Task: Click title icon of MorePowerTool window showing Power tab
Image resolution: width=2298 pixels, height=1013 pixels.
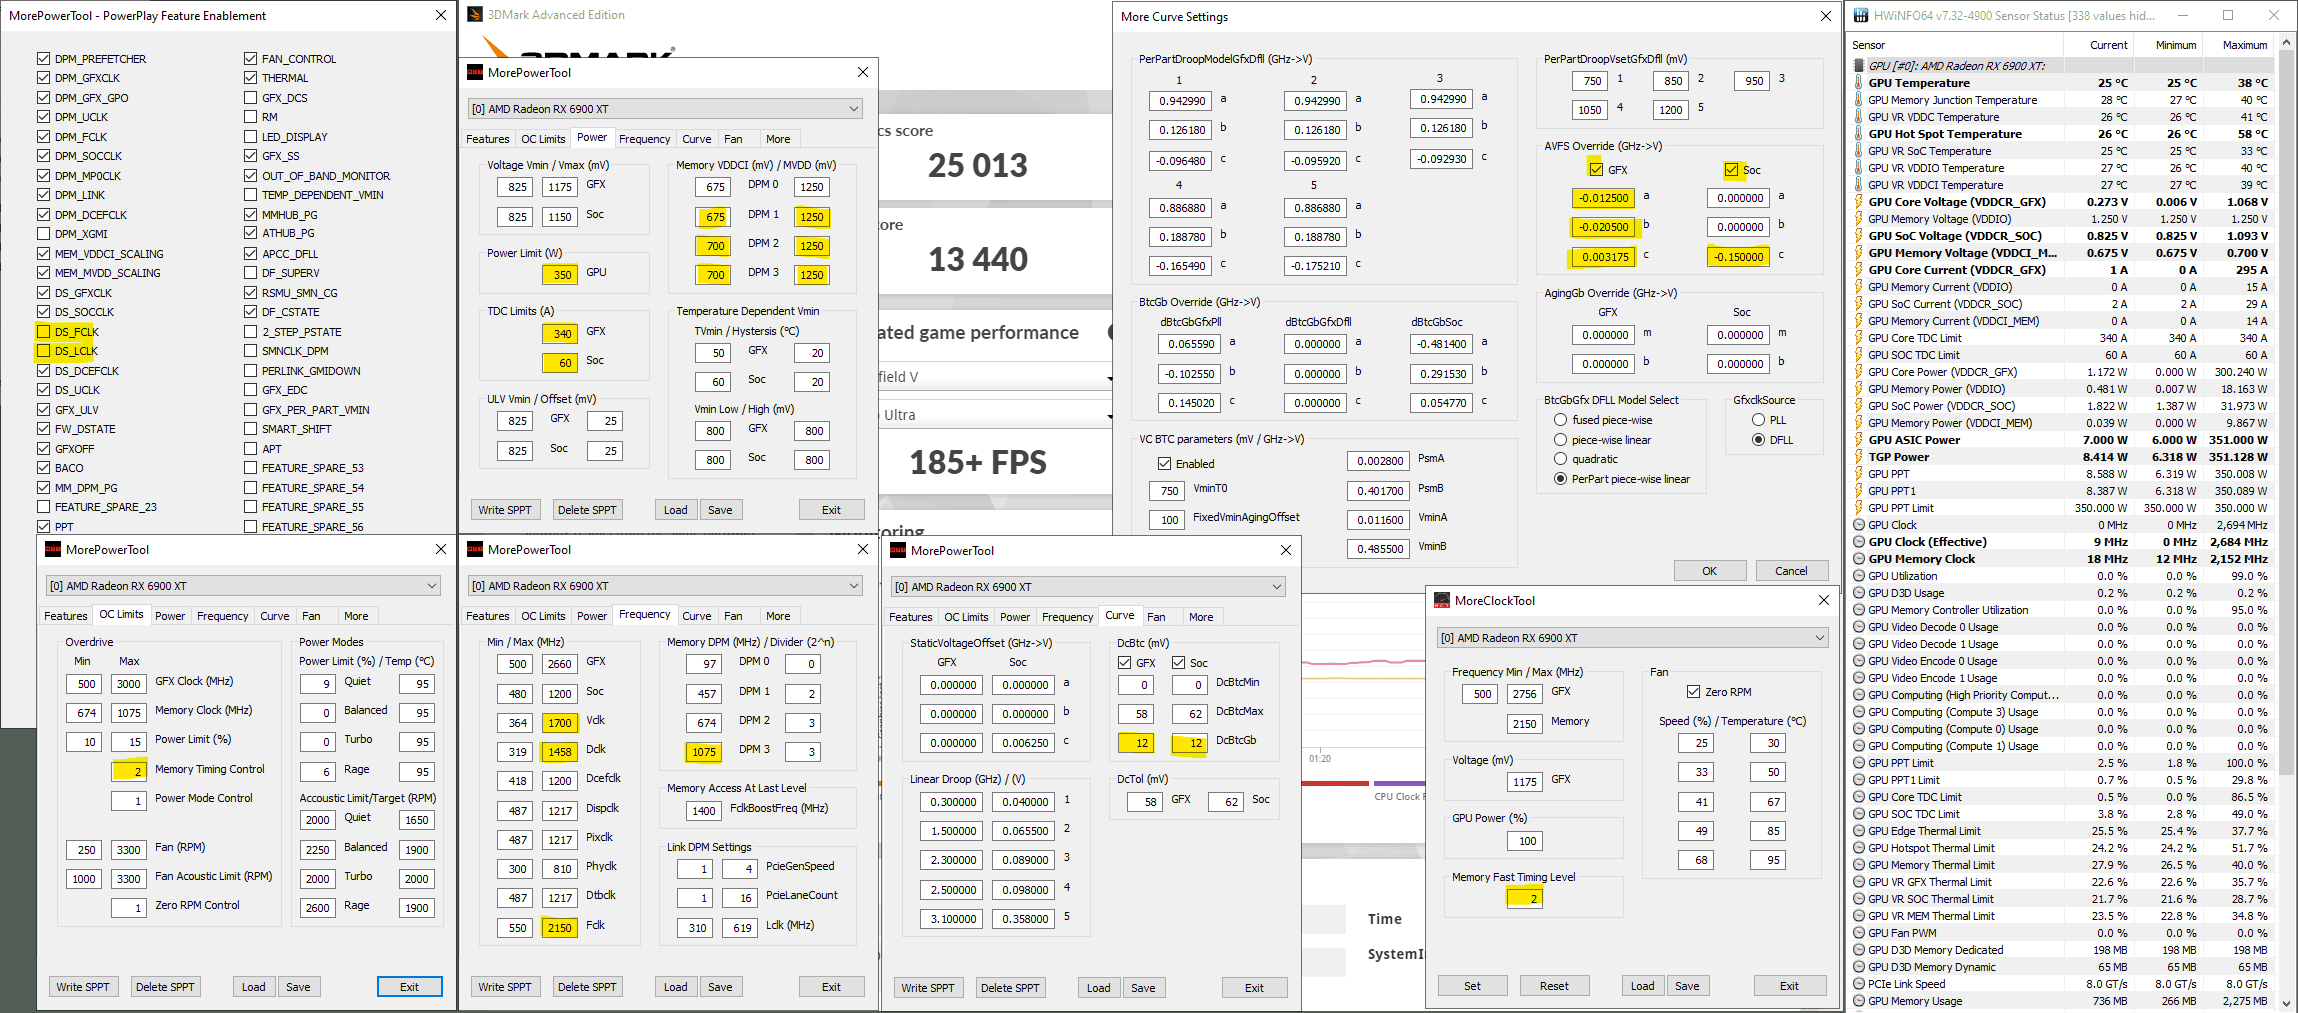Action: (x=475, y=72)
